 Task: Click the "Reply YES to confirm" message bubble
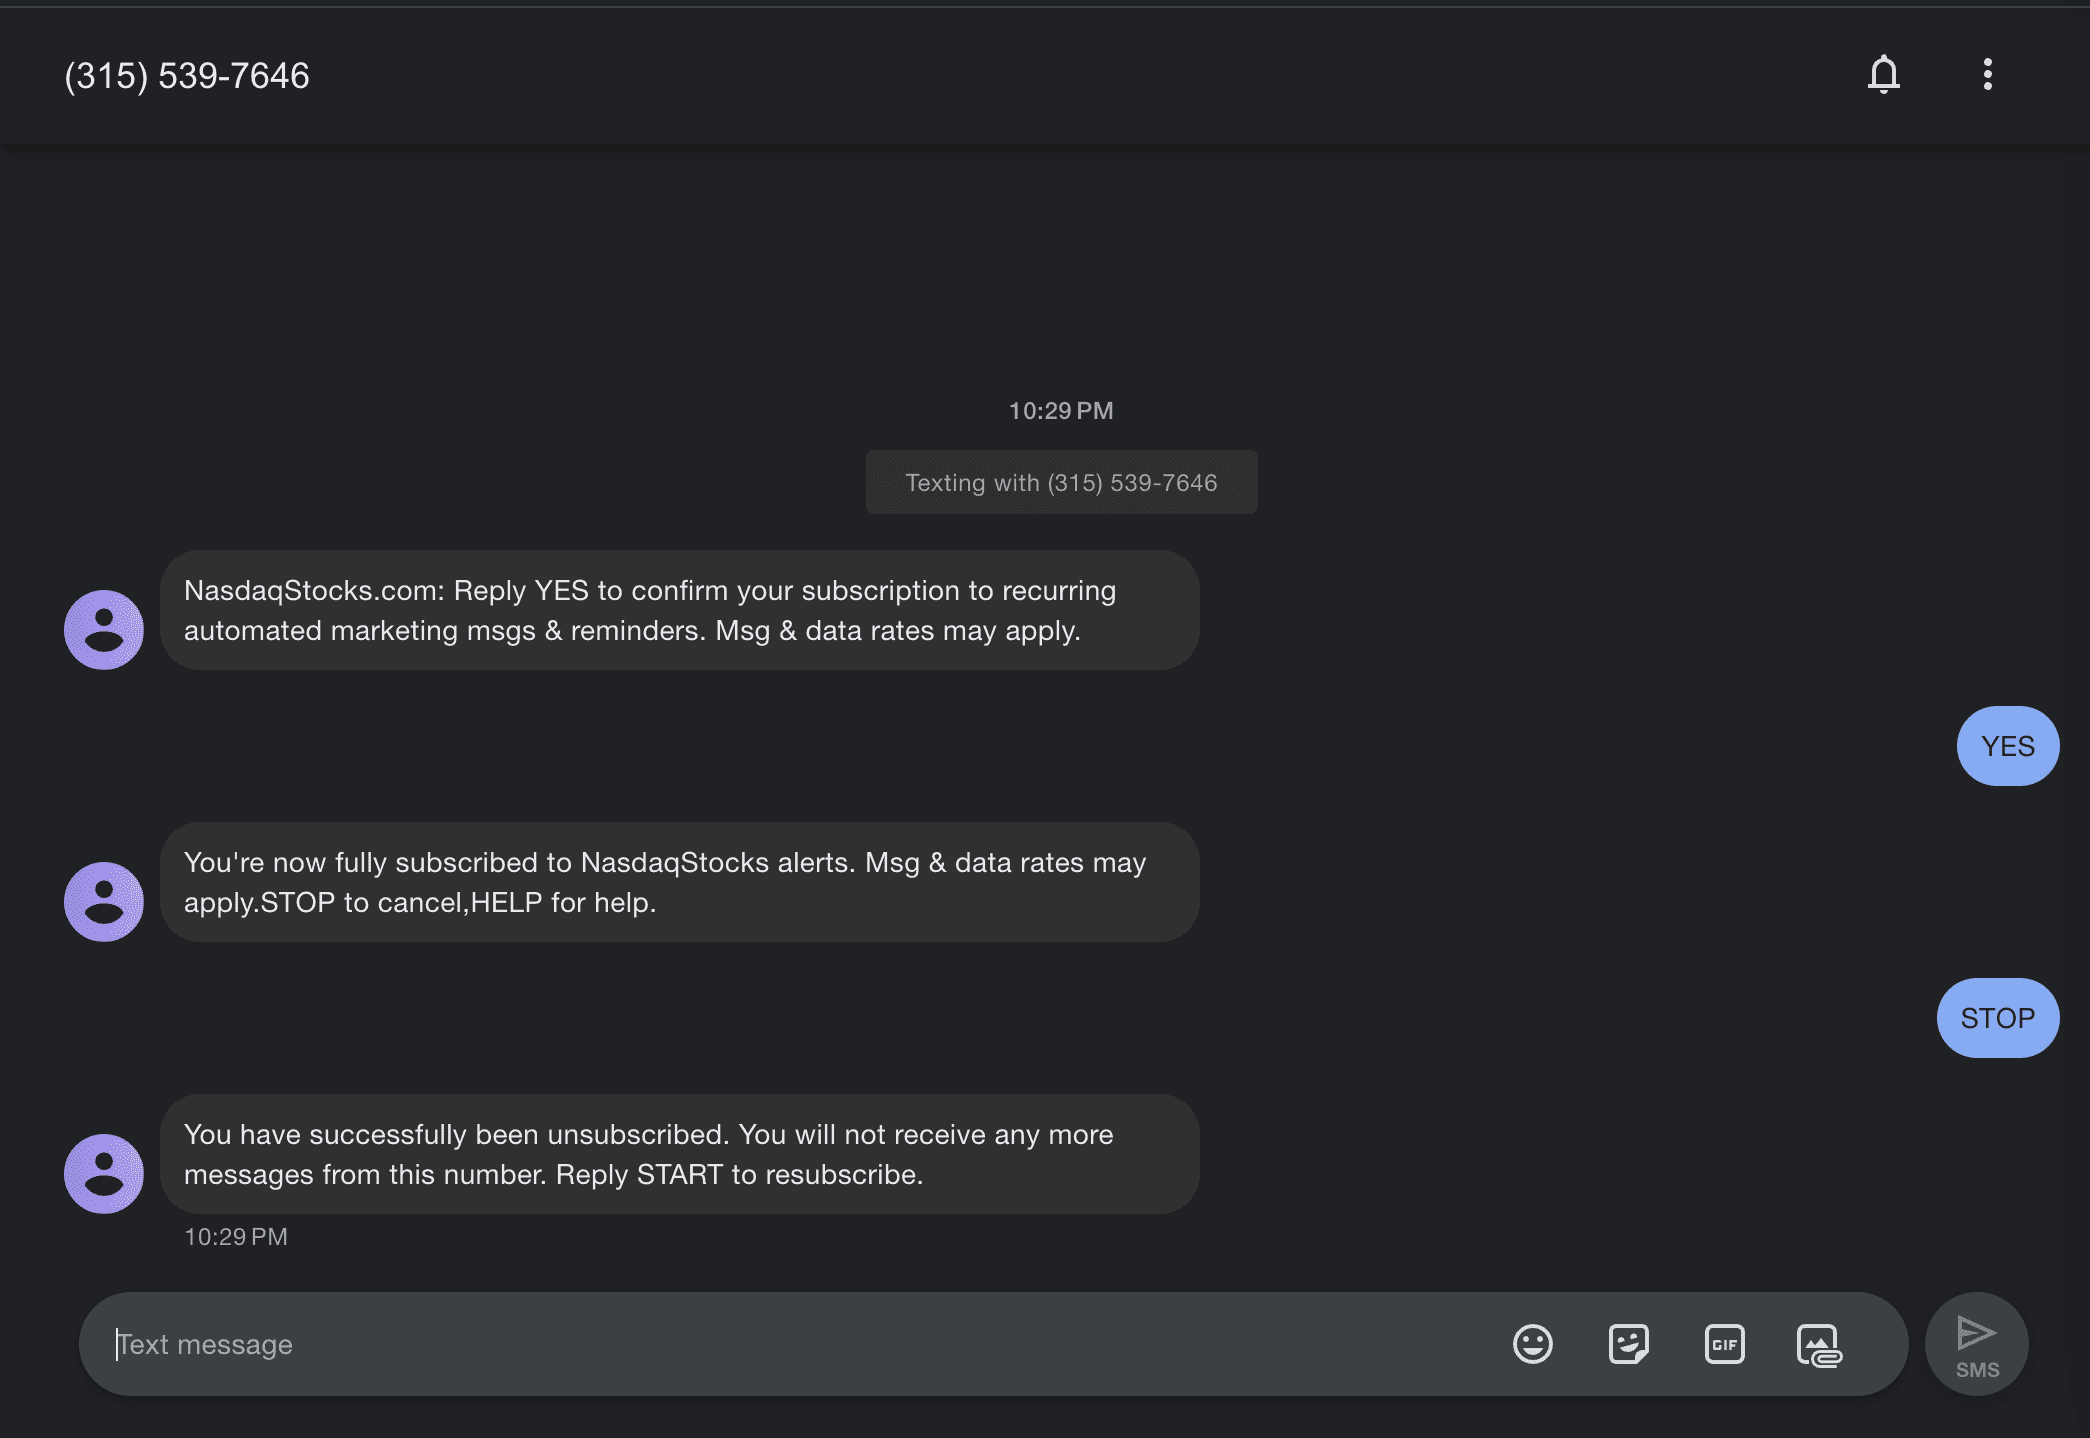679,610
